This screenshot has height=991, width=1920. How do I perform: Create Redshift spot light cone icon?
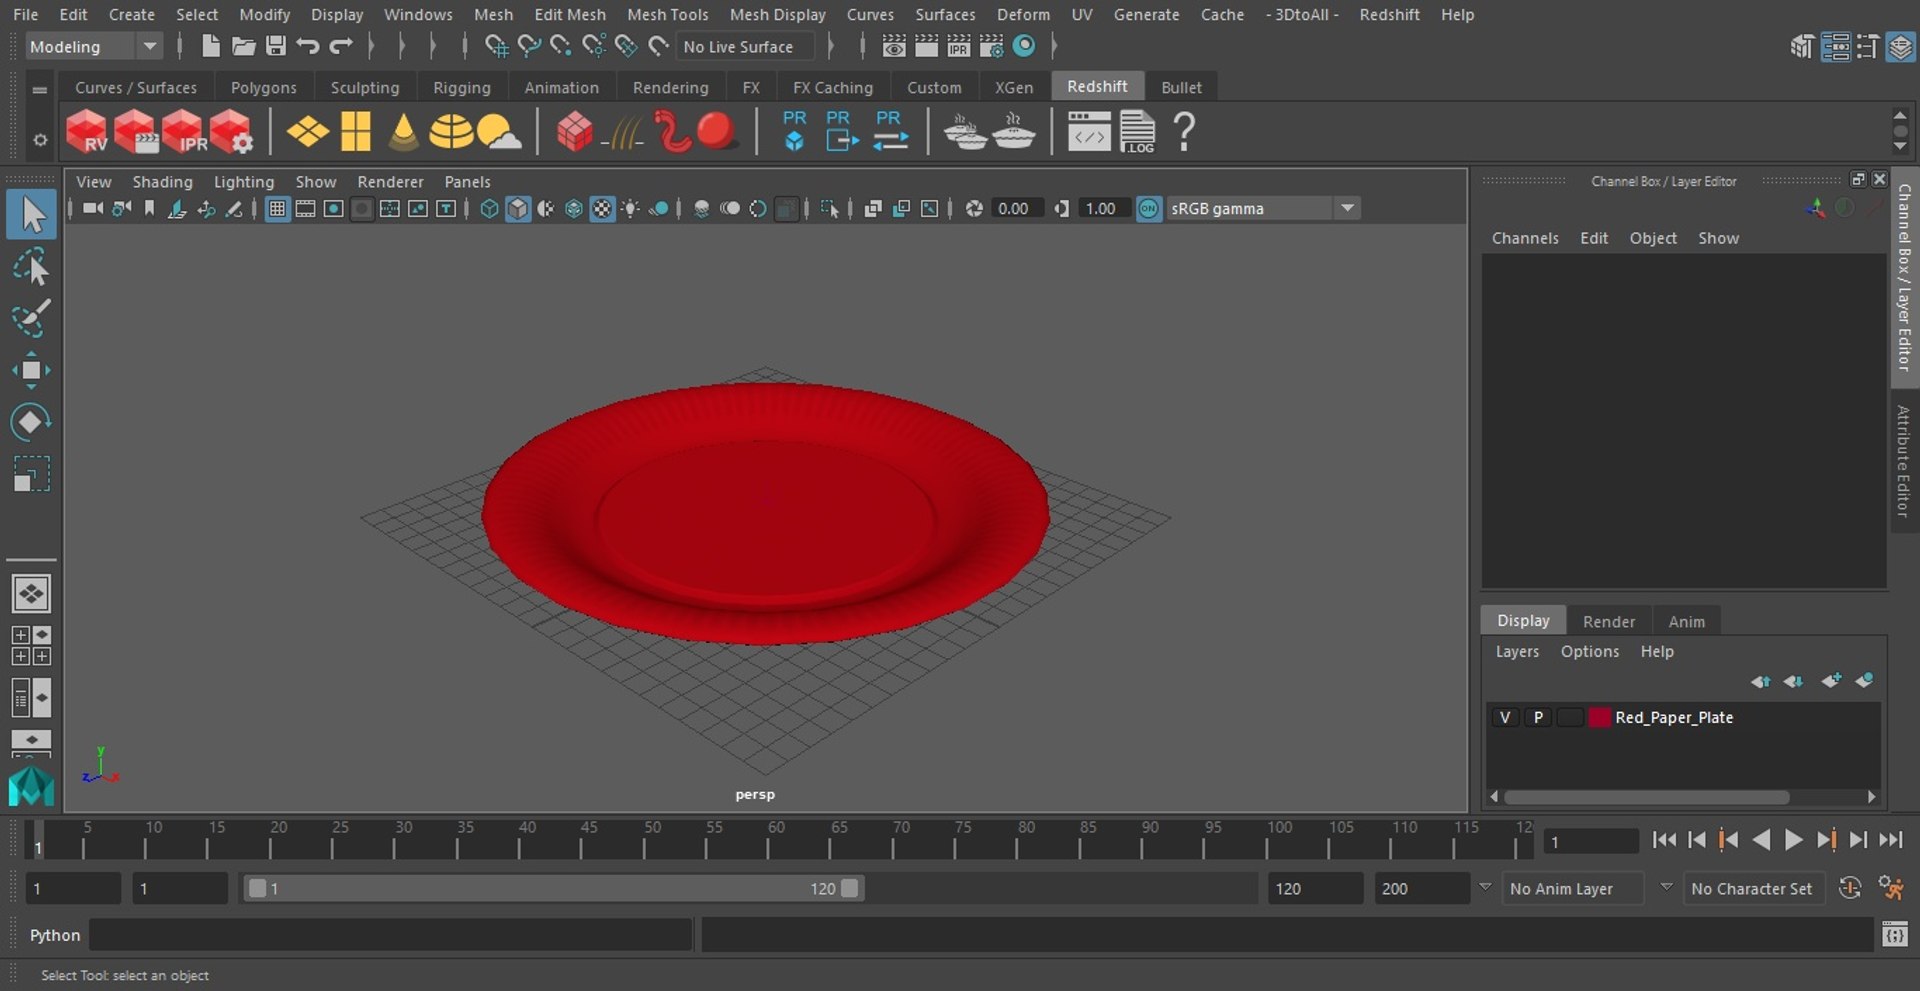tap(403, 132)
